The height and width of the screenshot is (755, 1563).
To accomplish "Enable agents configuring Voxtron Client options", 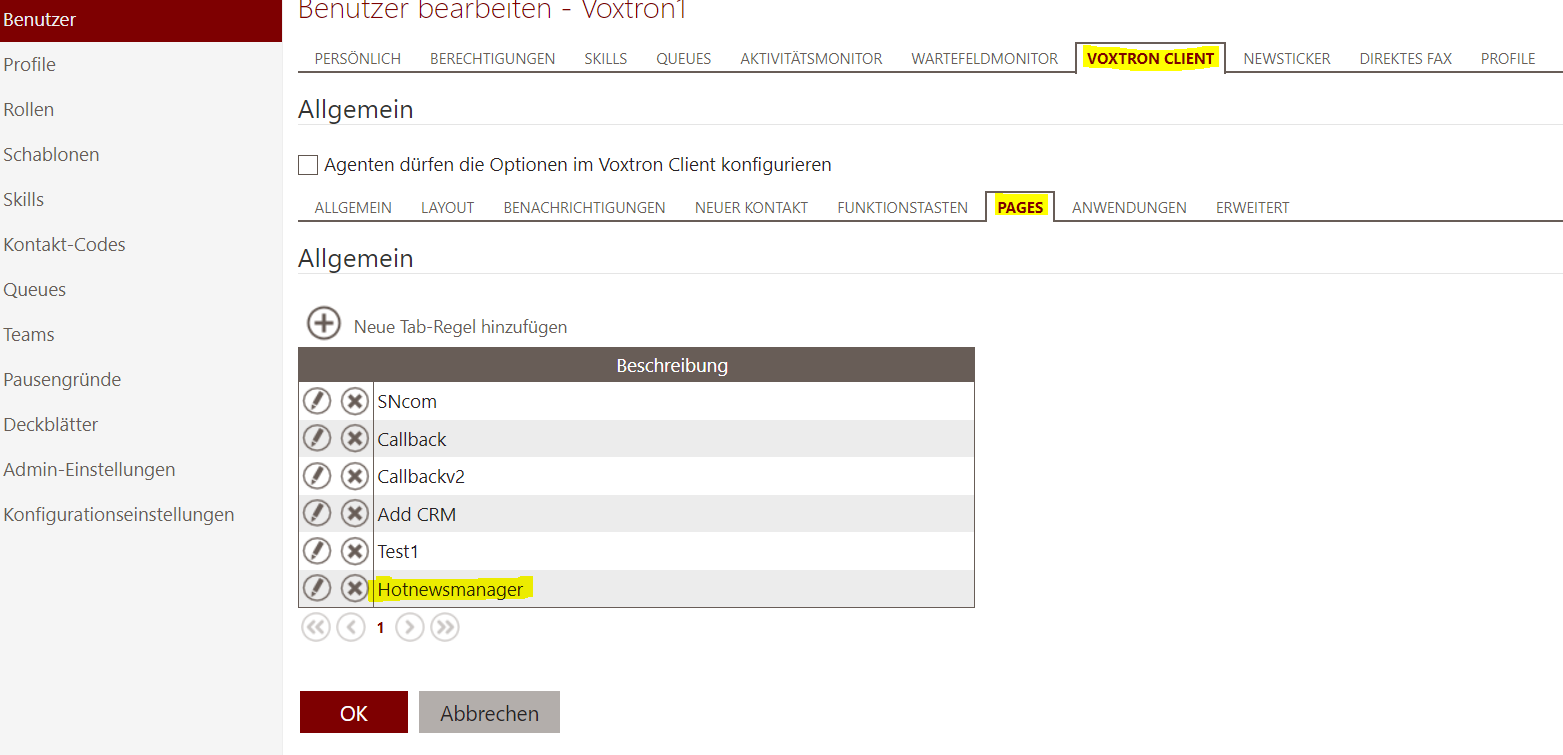I will (308, 165).
